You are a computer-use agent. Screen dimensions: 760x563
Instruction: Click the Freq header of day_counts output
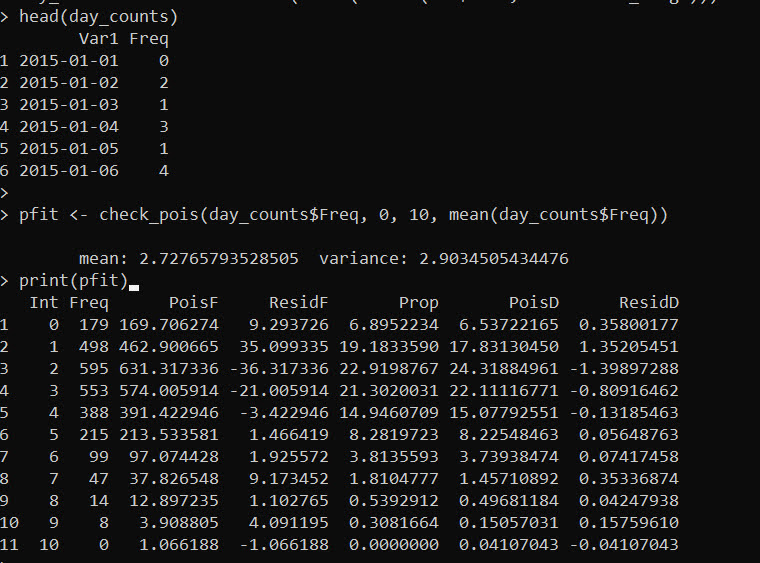pyautogui.click(x=149, y=39)
